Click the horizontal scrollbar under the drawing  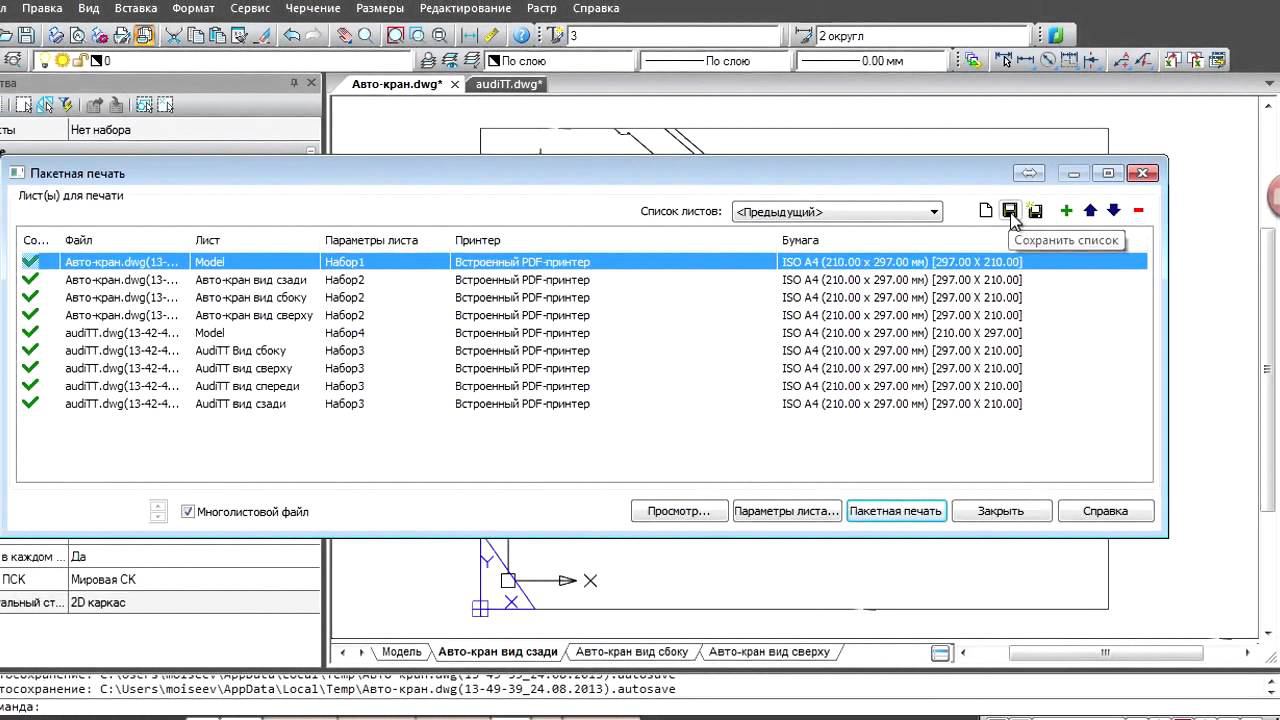(x=1105, y=653)
